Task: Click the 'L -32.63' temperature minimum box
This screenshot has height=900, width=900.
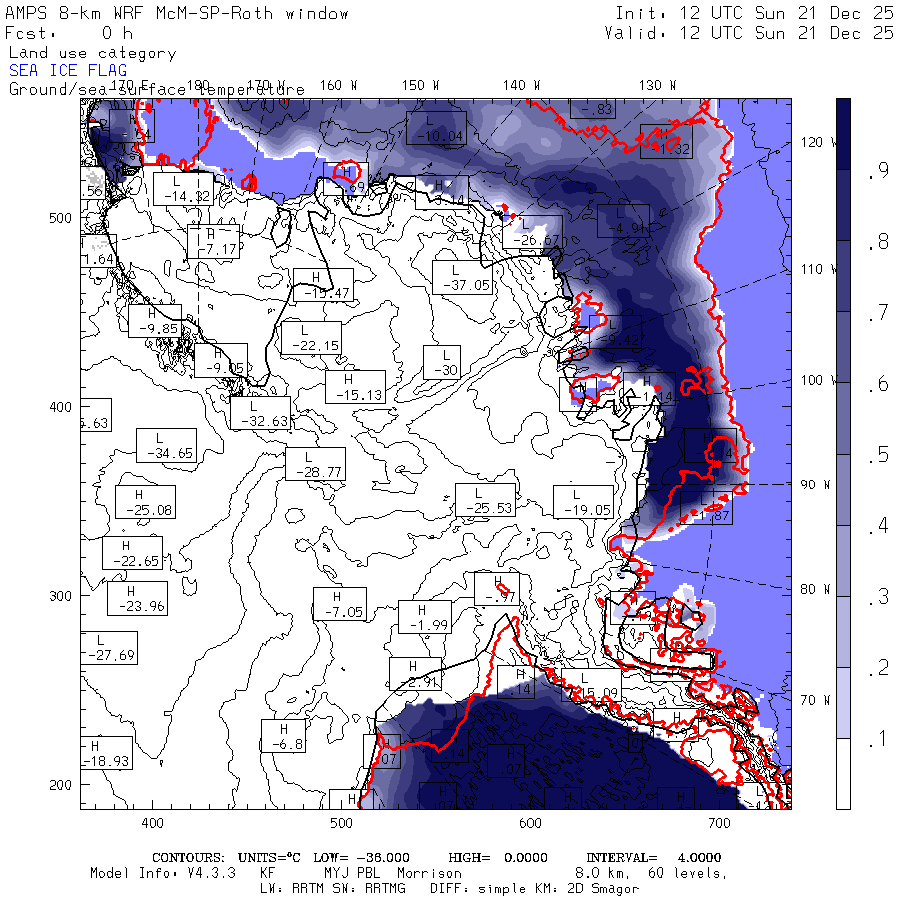Action: (261, 413)
